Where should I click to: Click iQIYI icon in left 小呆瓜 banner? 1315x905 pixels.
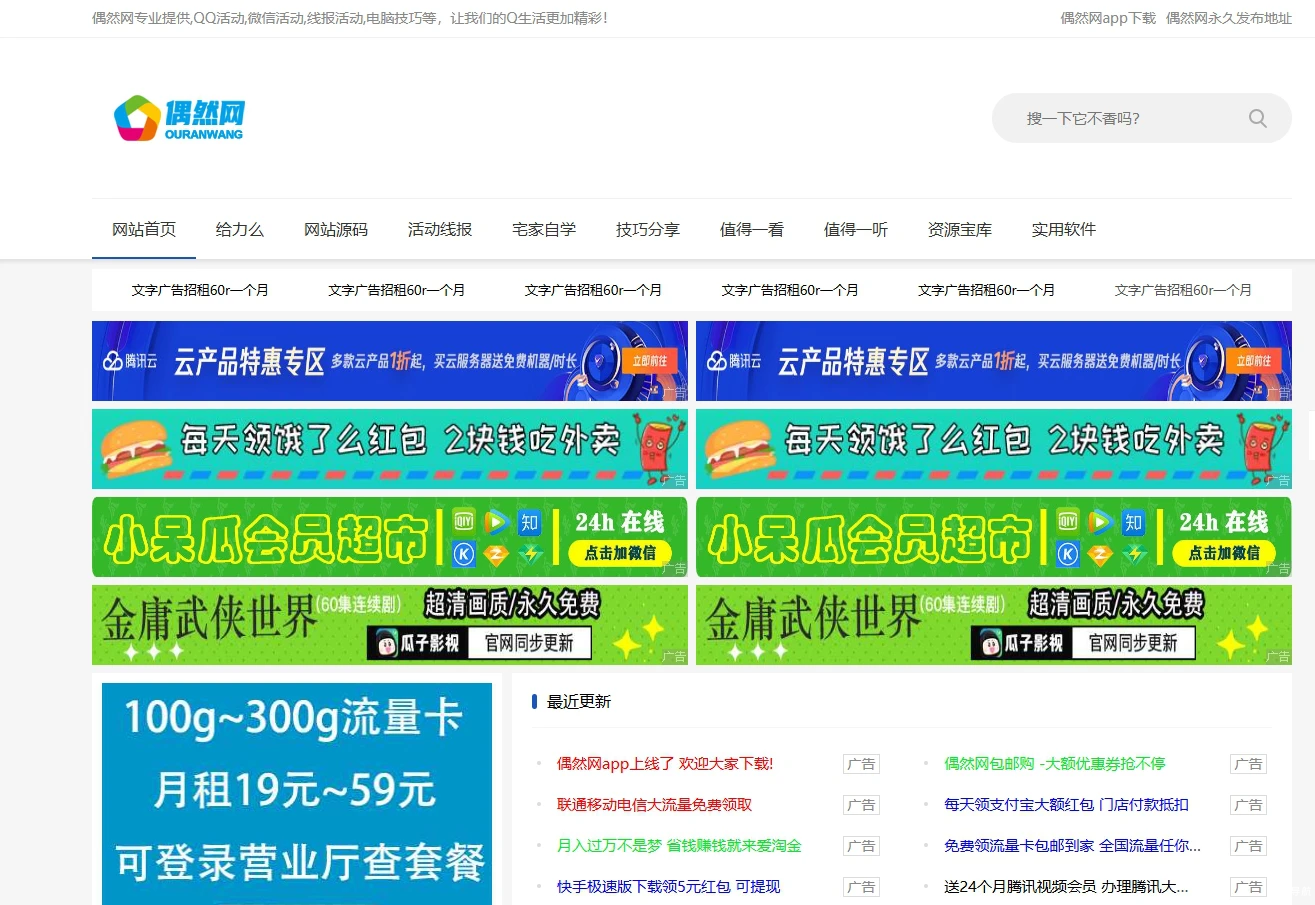[464, 521]
